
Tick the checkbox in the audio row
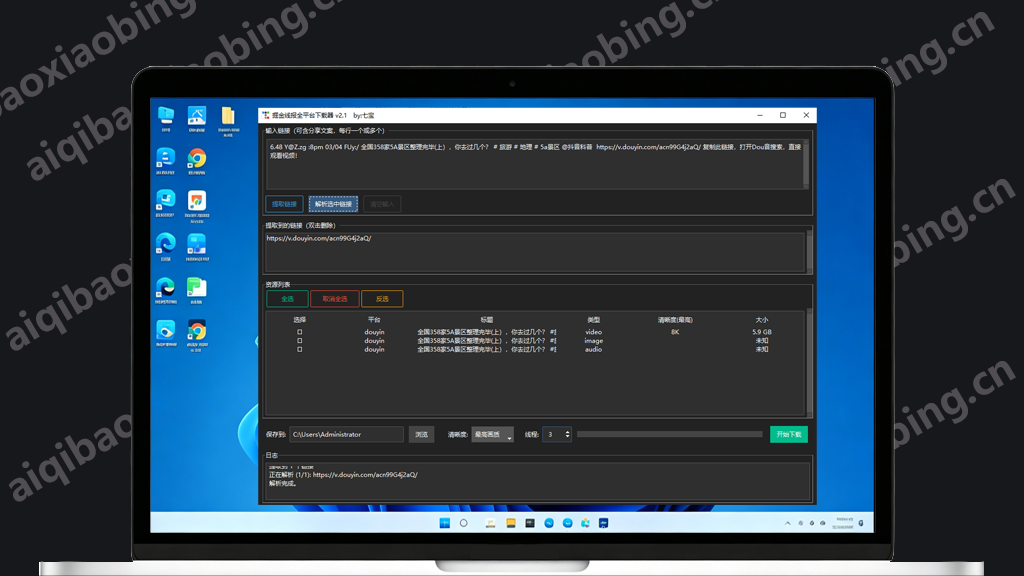click(300, 349)
